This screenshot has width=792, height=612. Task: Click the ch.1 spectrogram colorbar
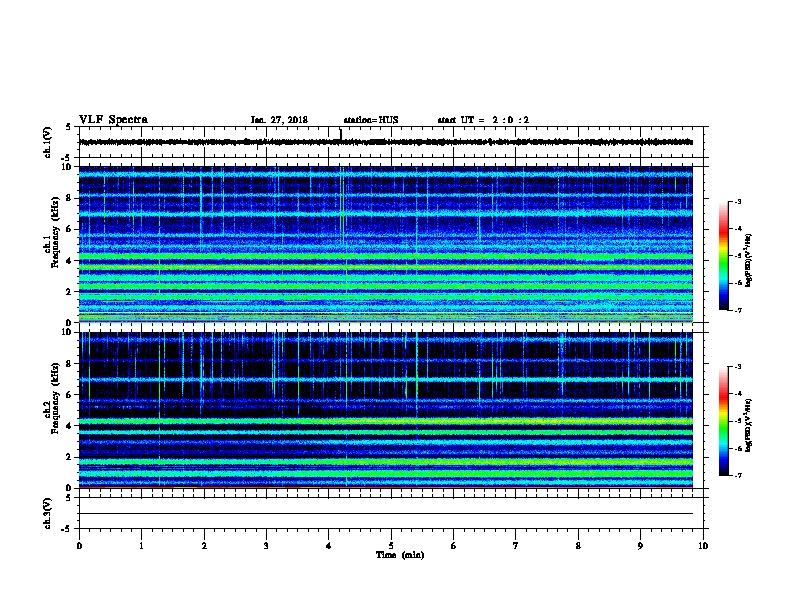coord(724,256)
